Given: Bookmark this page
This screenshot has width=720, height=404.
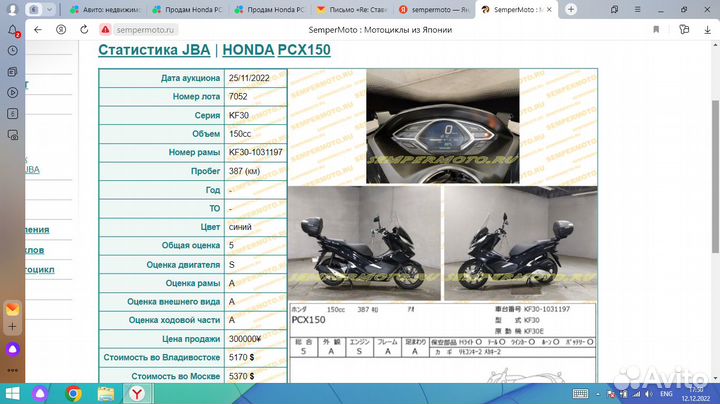Looking at the screenshot, I should [x=656, y=30].
